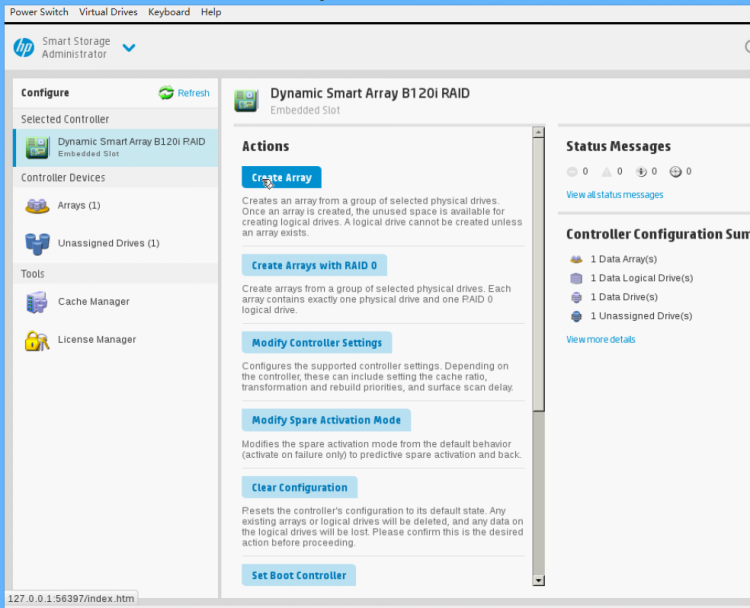Click the Data Drive(s) summary icon

click(576, 297)
